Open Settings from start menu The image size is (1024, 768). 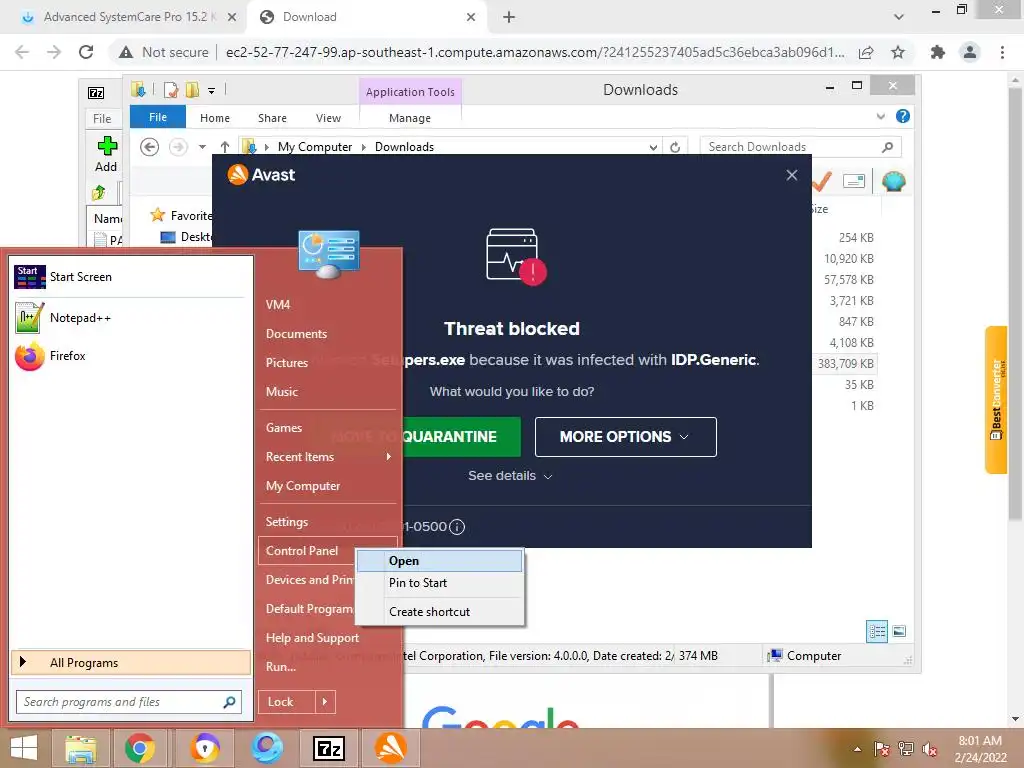[x=287, y=522]
